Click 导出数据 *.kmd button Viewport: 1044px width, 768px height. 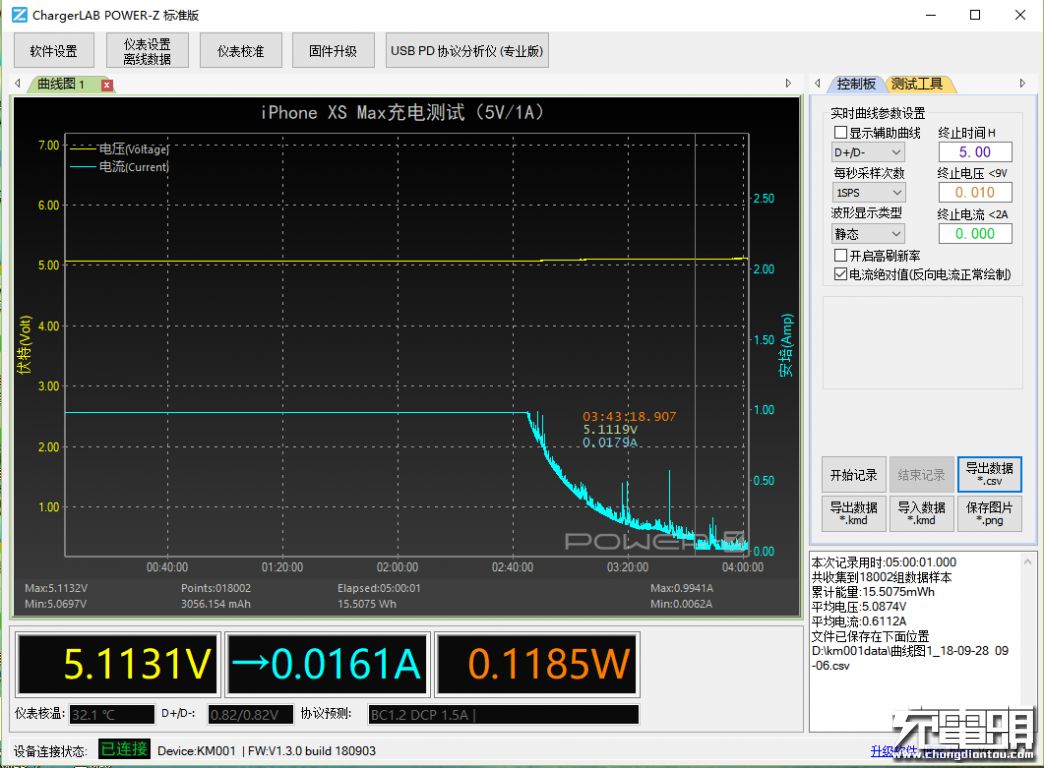click(854, 513)
